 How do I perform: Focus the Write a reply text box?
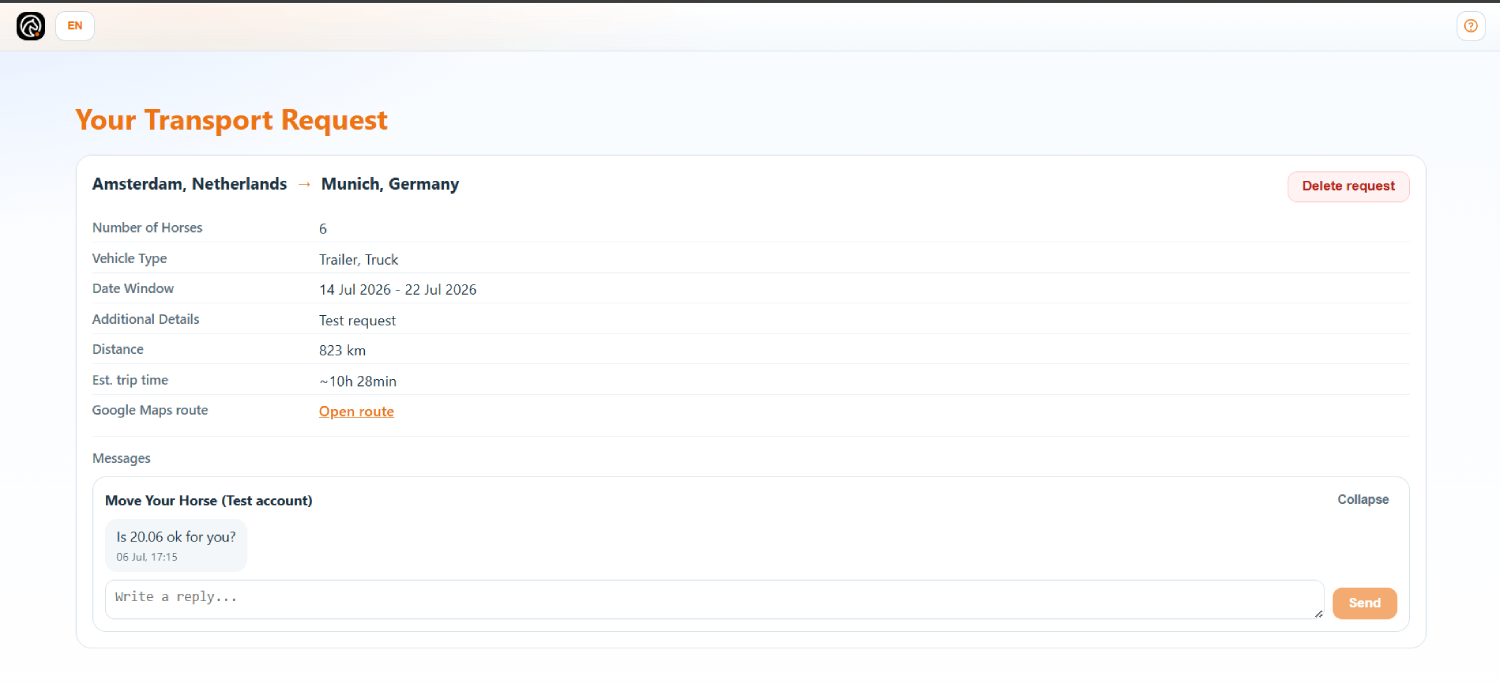click(x=714, y=599)
